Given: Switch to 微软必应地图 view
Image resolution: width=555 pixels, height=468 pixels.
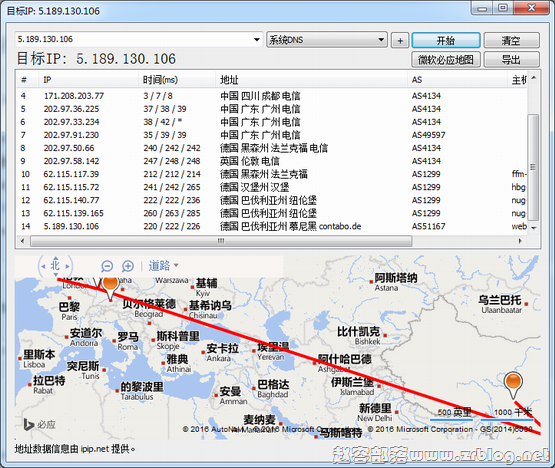Looking at the screenshot, I should point(446,59).
